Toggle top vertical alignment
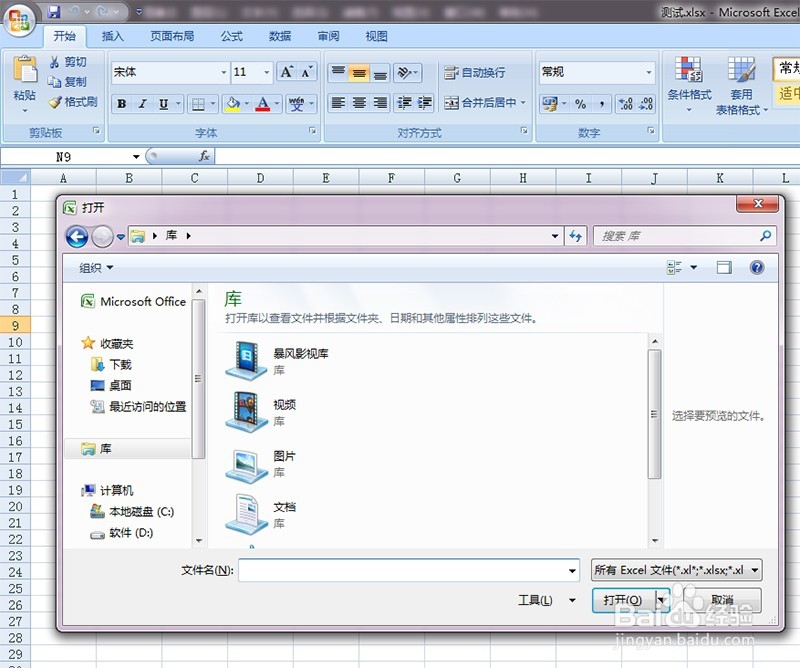 pyautogui.click(x=338, y=72)
